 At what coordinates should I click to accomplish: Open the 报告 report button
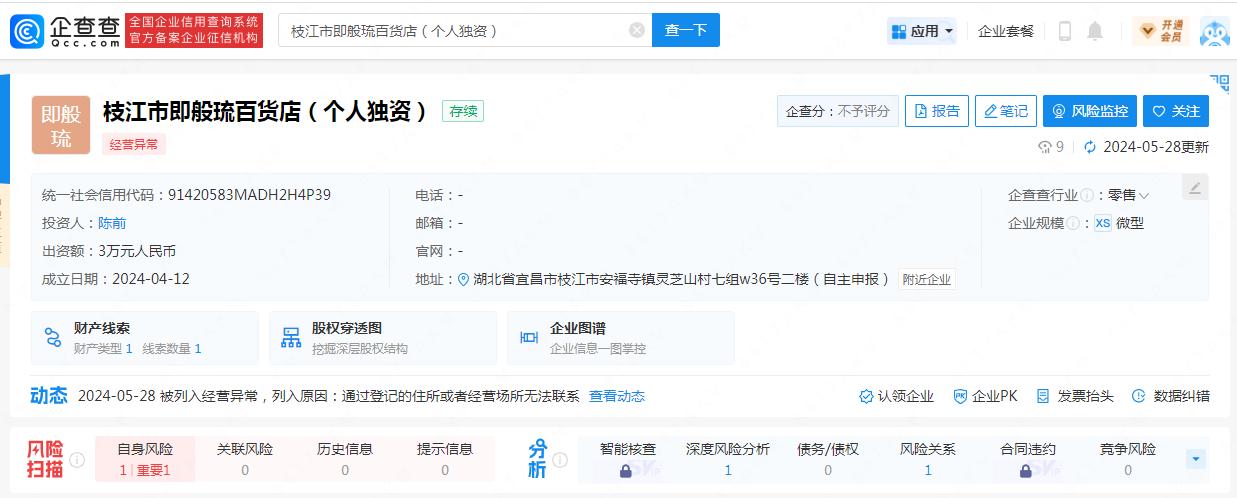coord(936,111)
